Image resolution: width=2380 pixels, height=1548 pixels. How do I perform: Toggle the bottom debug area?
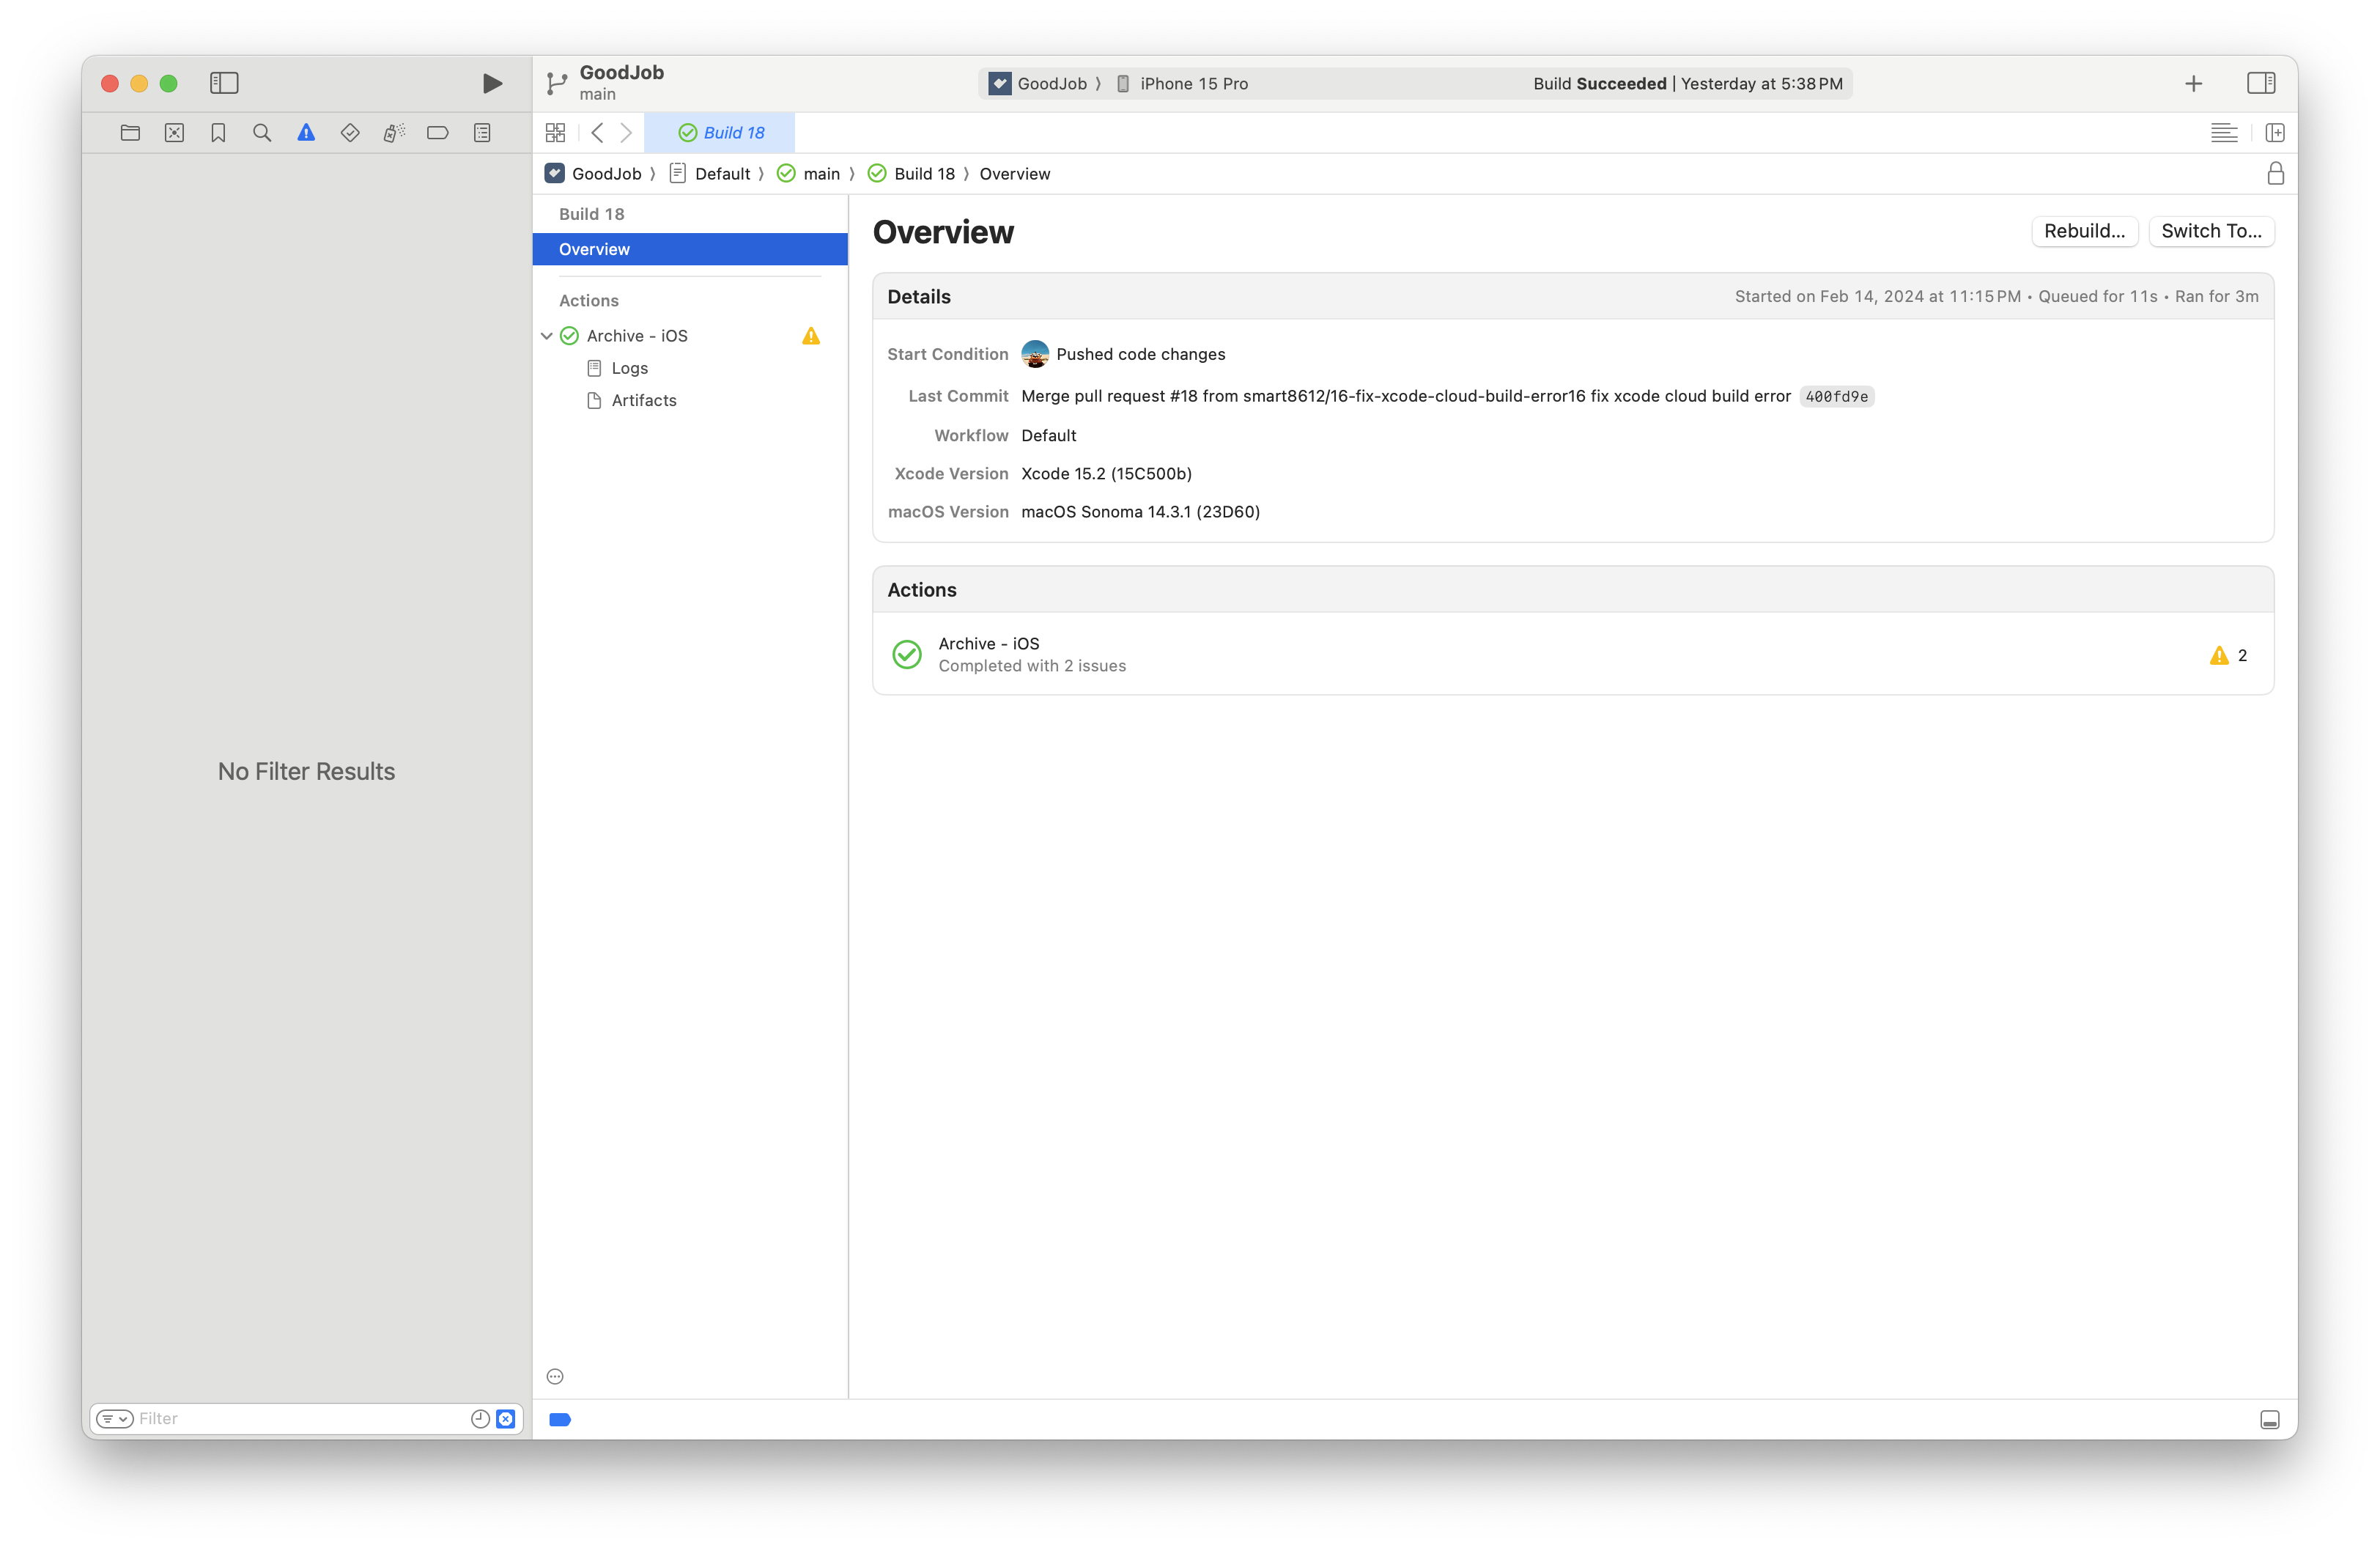[2269, 1420]
